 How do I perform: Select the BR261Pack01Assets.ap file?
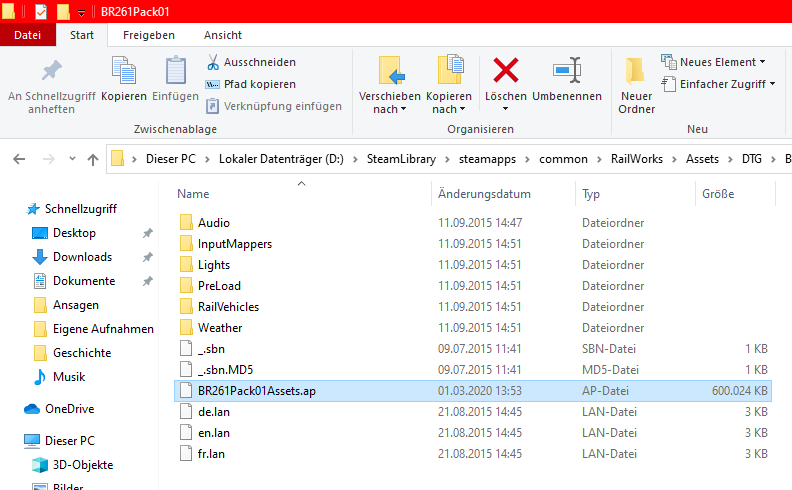click(472, 391)
